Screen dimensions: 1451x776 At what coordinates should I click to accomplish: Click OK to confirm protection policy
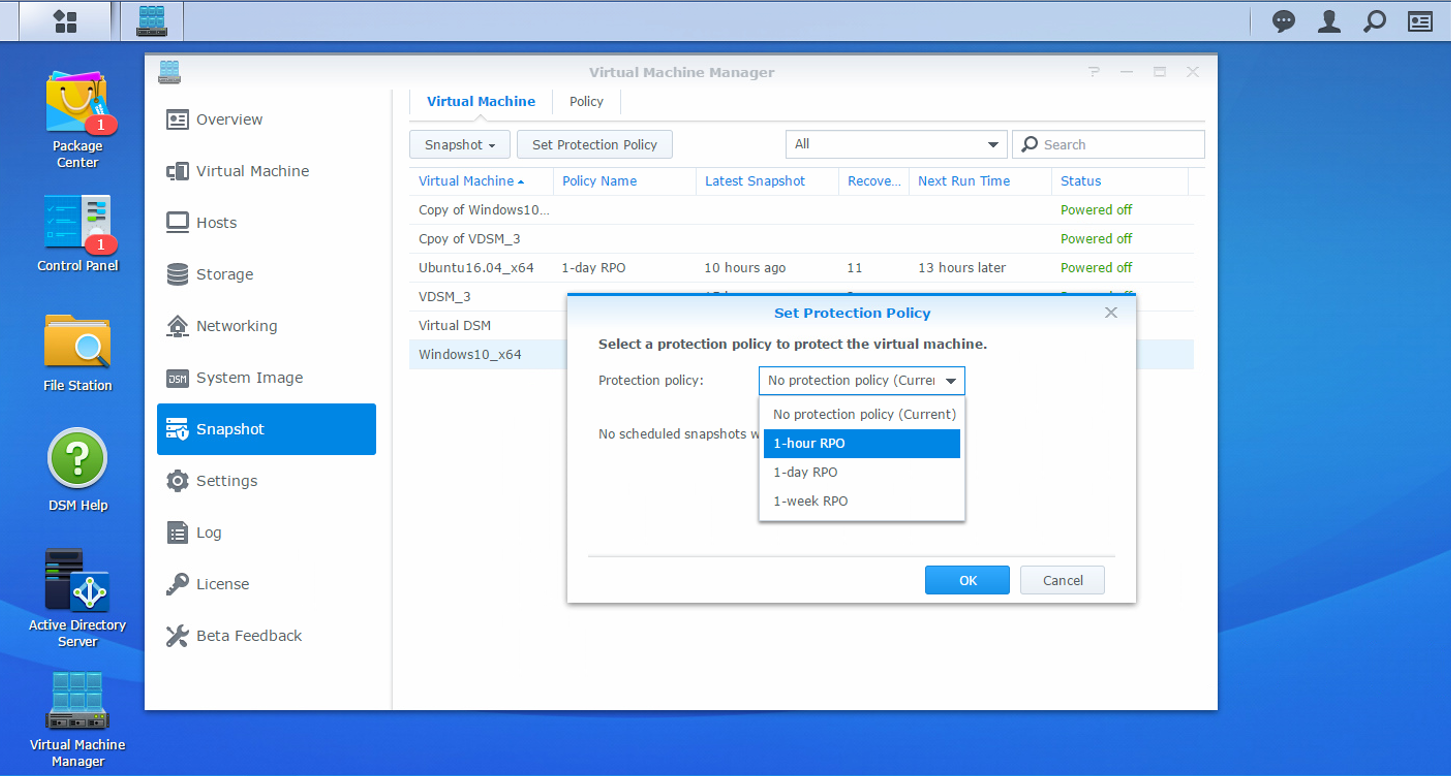click(x=967, y=580)
